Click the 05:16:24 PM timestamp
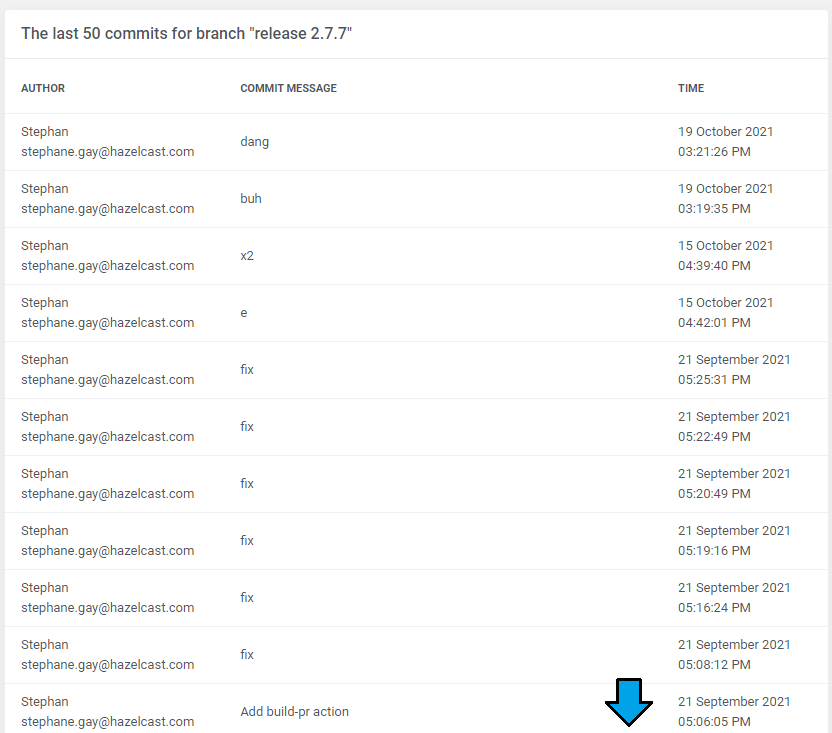Image resolution: width=832 pixels, height=733 pixels. (x=714, y=608)
